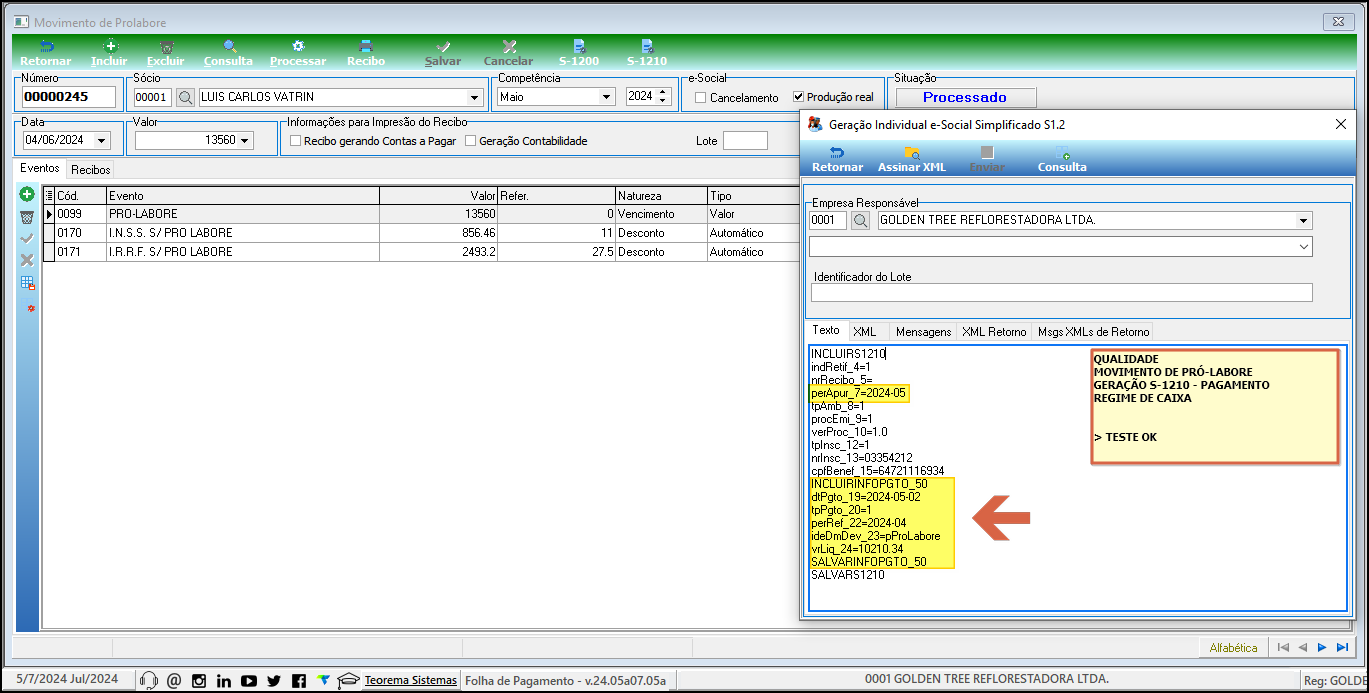Screen dimensions: 1369x693
Task: Open Facebook icon in status bar
Action: pyautogui.click(x=299, y=680)
